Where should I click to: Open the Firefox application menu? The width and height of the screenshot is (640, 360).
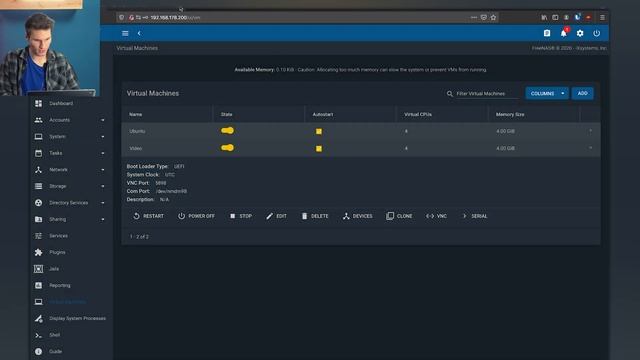tap(602, 18)
